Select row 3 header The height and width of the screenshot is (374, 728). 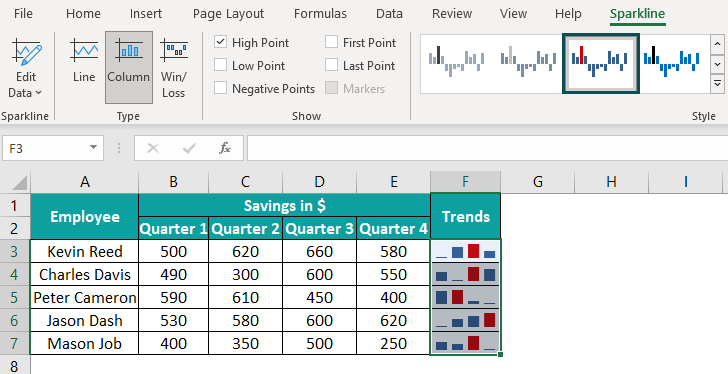14,251
